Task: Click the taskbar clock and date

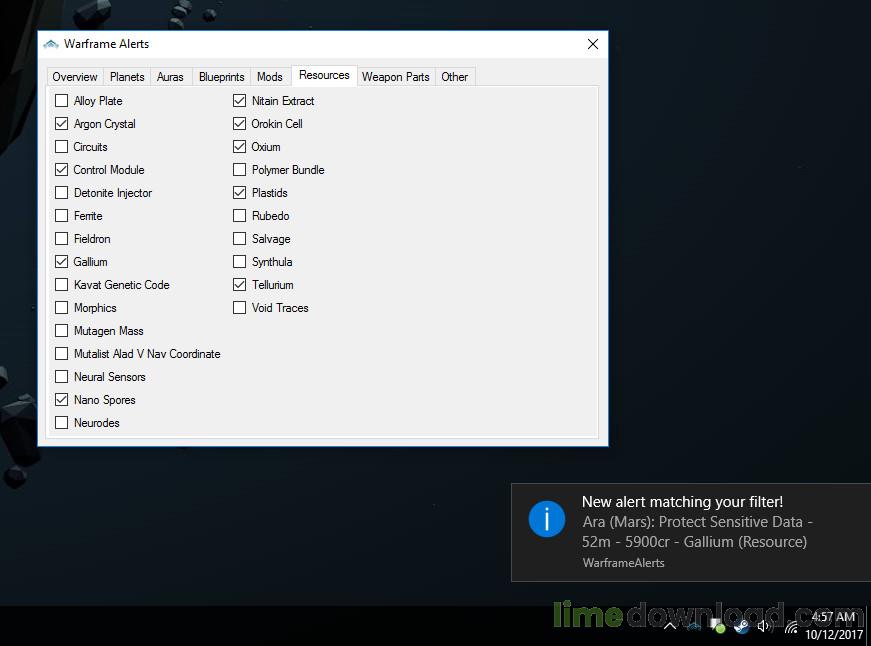Action: click(833, 626)
